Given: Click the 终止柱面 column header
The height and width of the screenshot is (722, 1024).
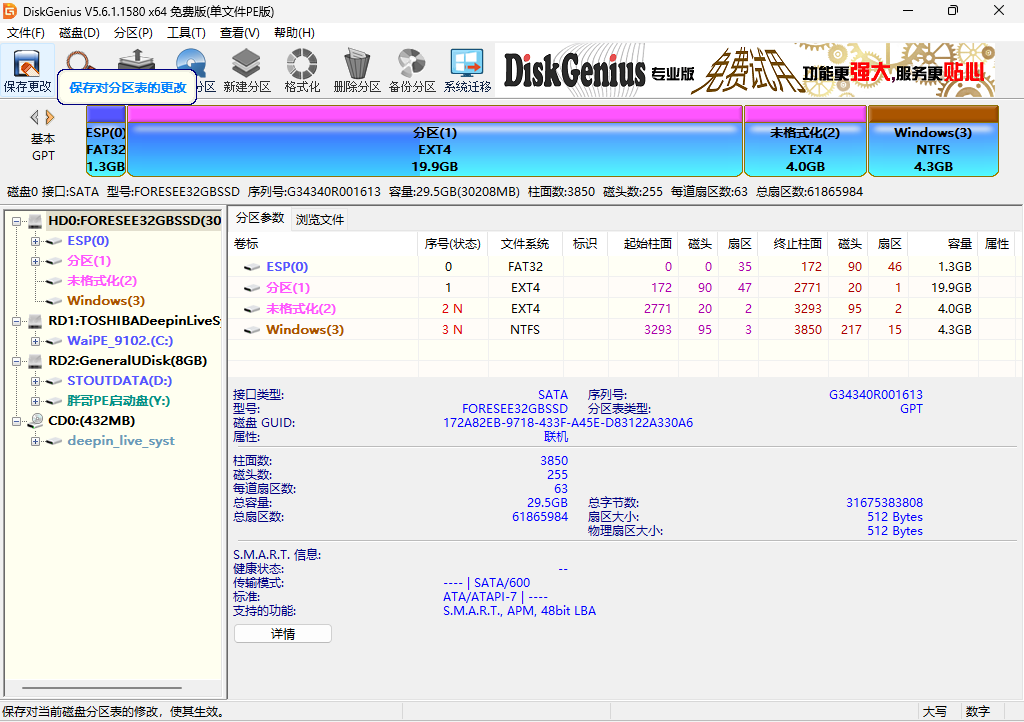Looking at the screenshot, I should tap(793, 244).
